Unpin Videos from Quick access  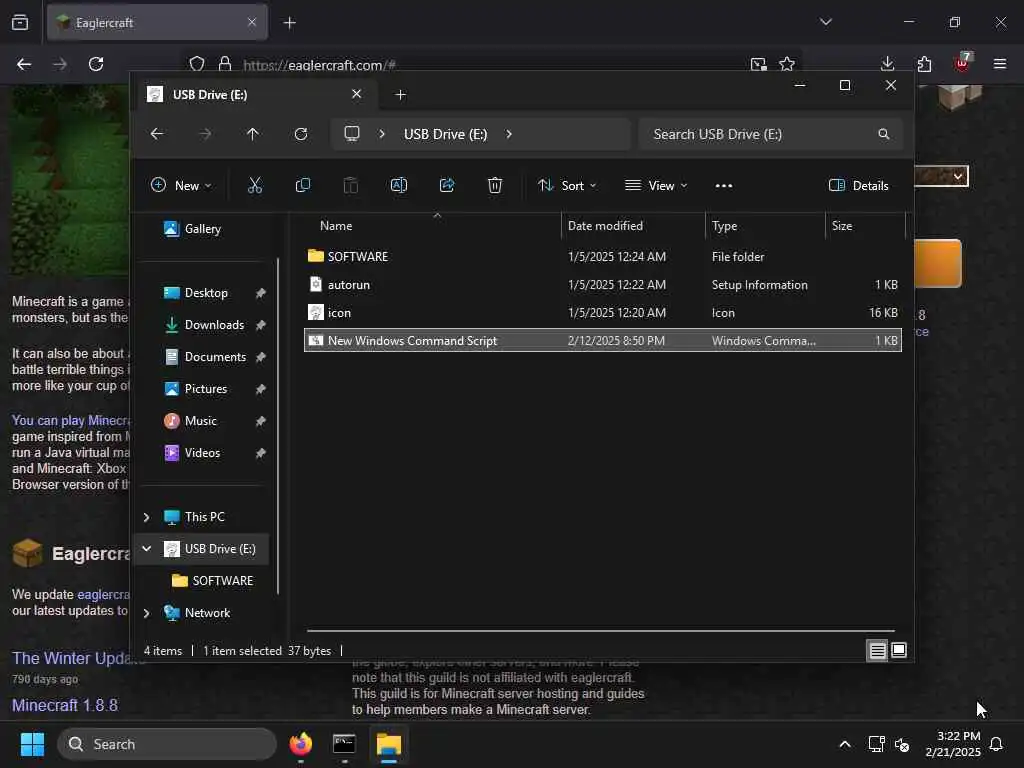pos(261,453)
